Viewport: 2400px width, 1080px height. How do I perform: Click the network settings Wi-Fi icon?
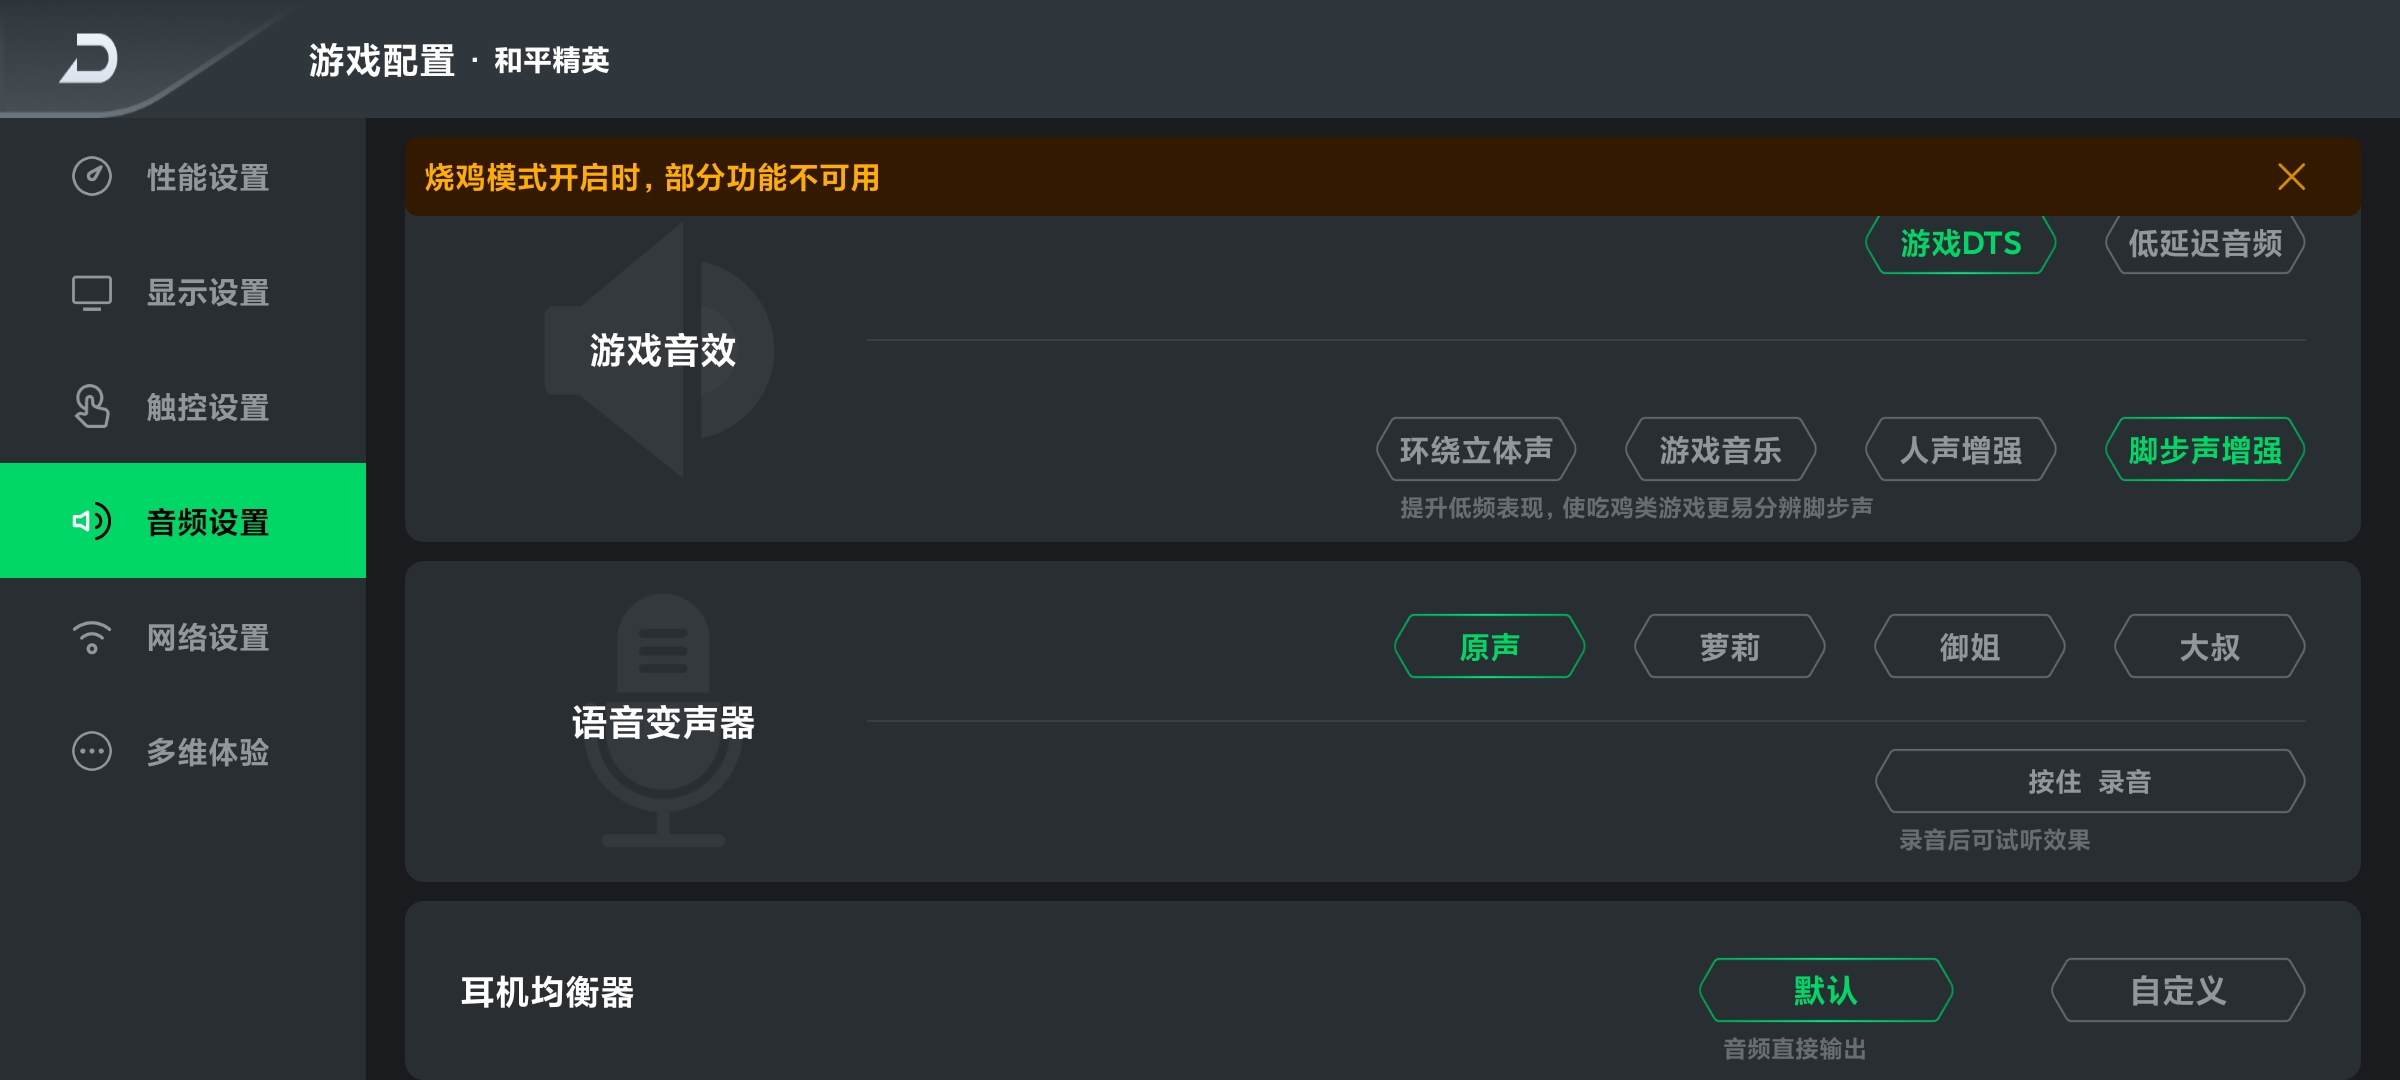(x=92, y=637)
